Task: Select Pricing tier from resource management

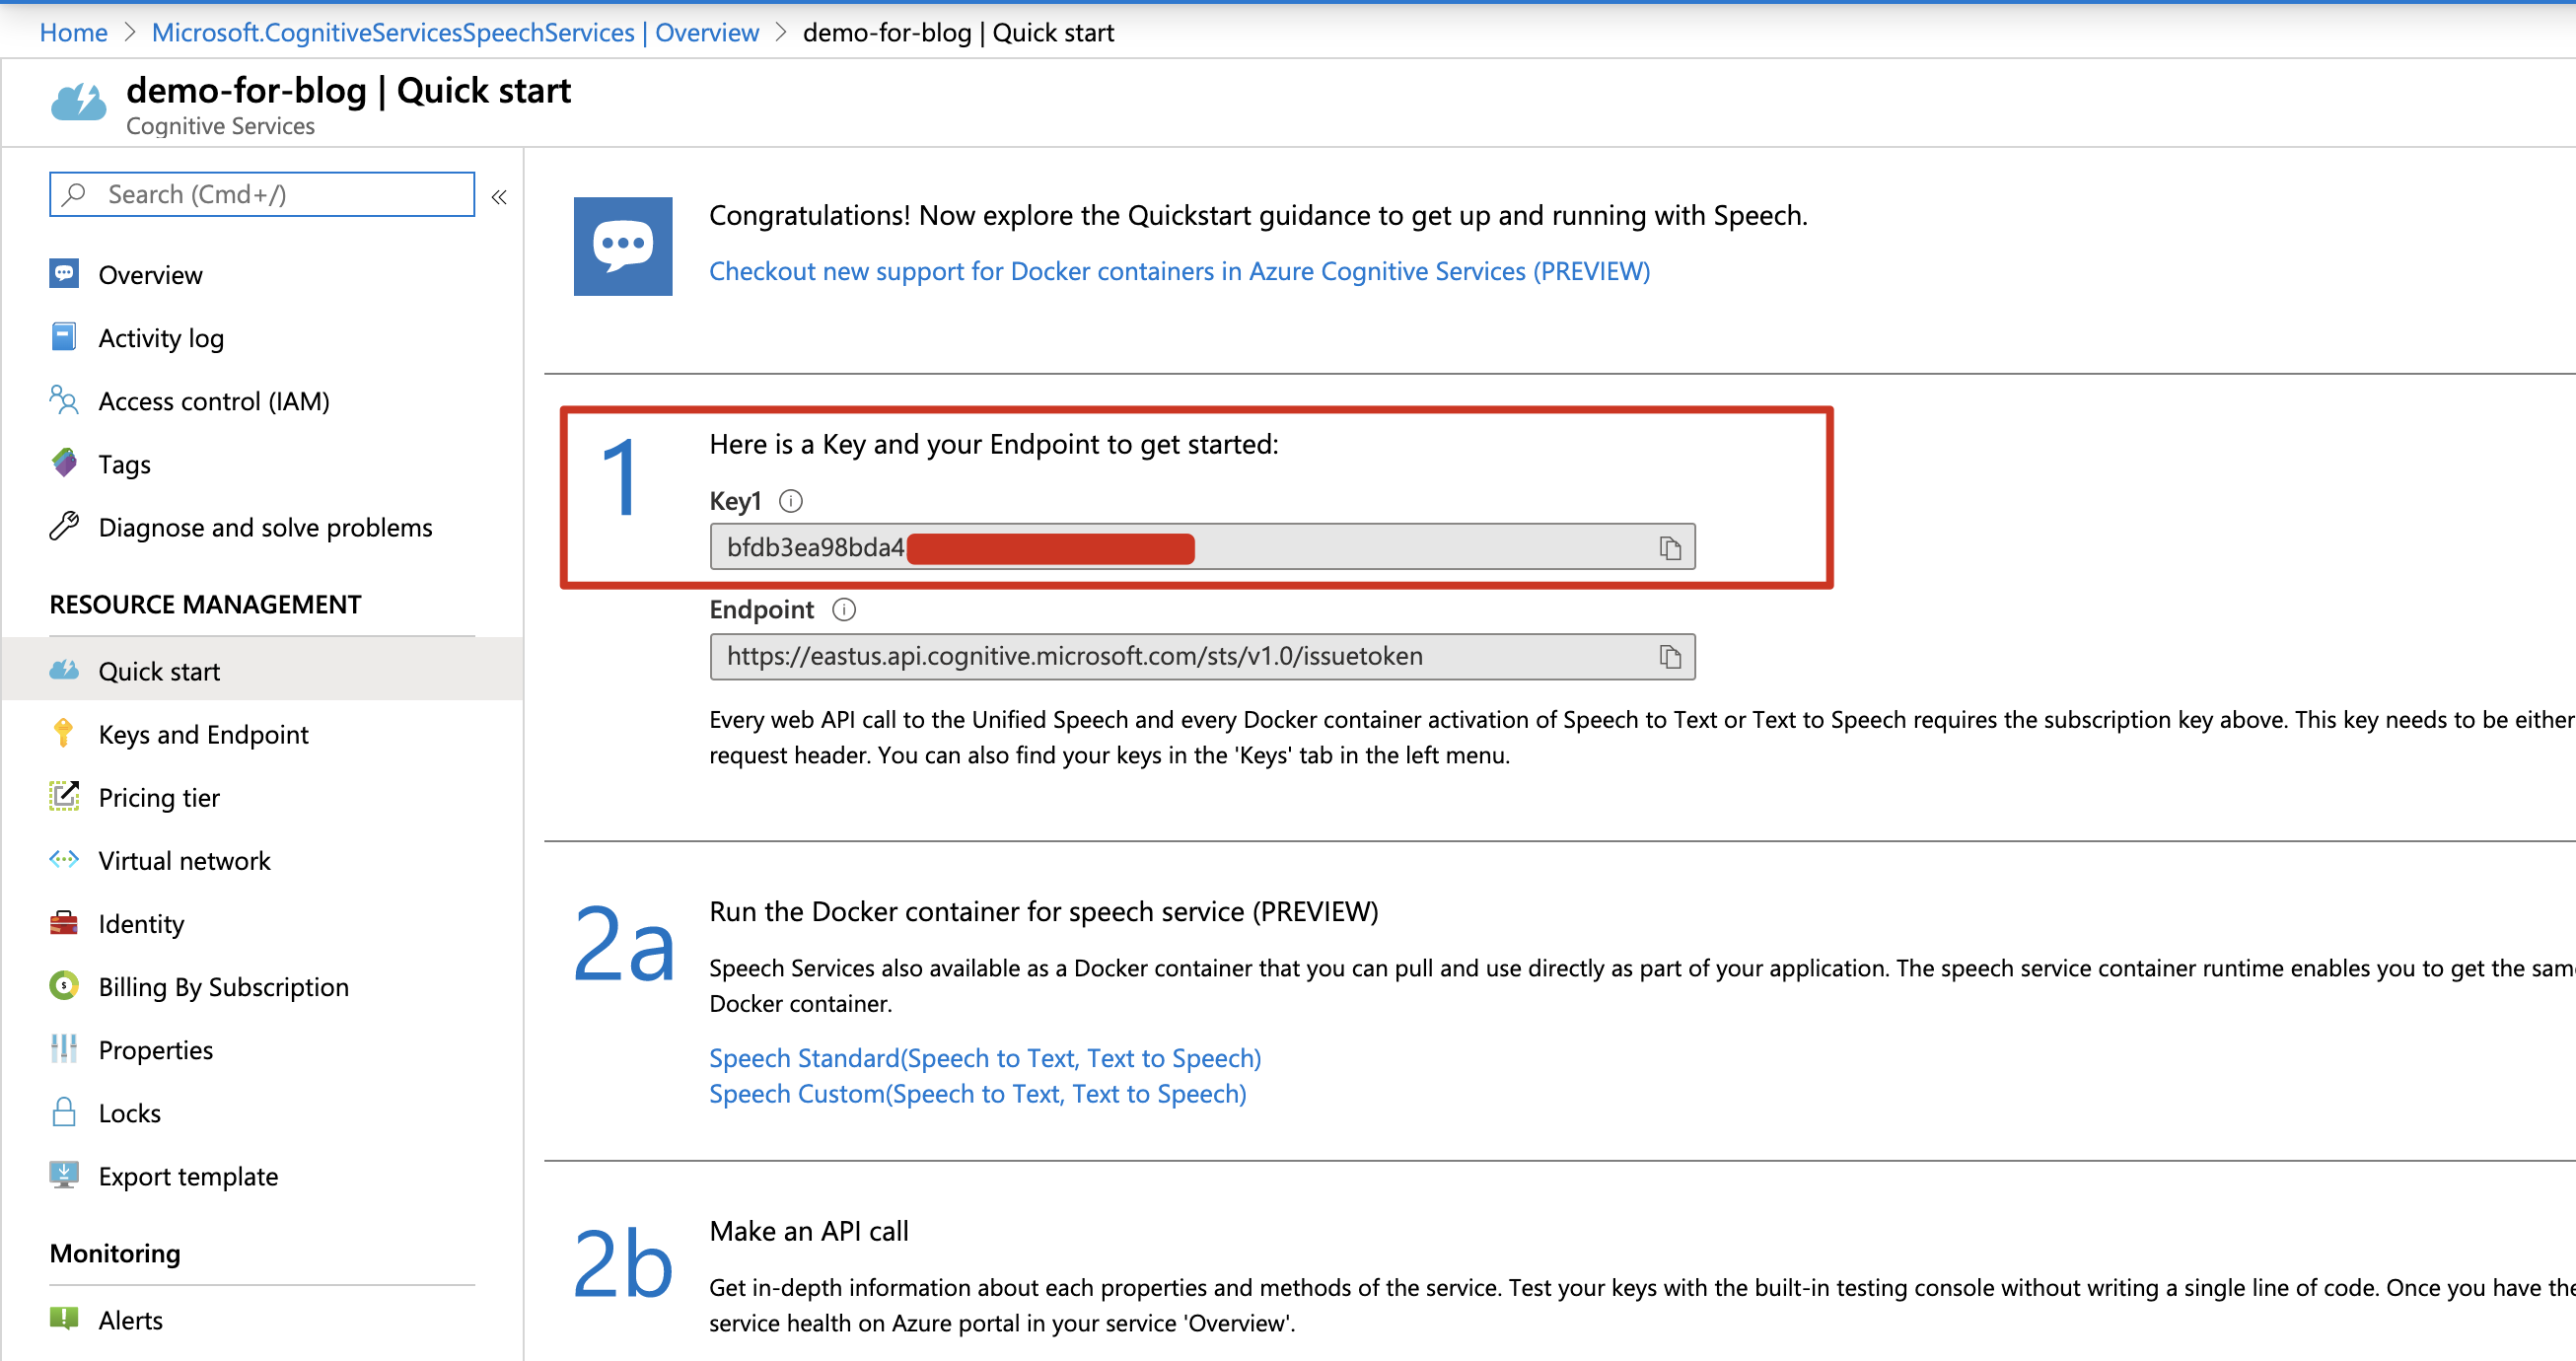Action: [x=158, y=798]
